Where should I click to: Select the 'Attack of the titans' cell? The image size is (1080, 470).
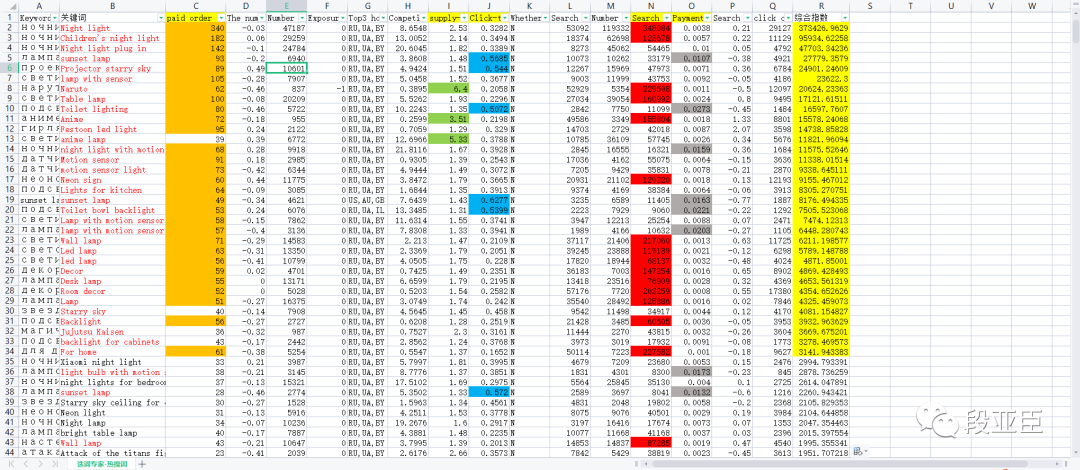112,453
